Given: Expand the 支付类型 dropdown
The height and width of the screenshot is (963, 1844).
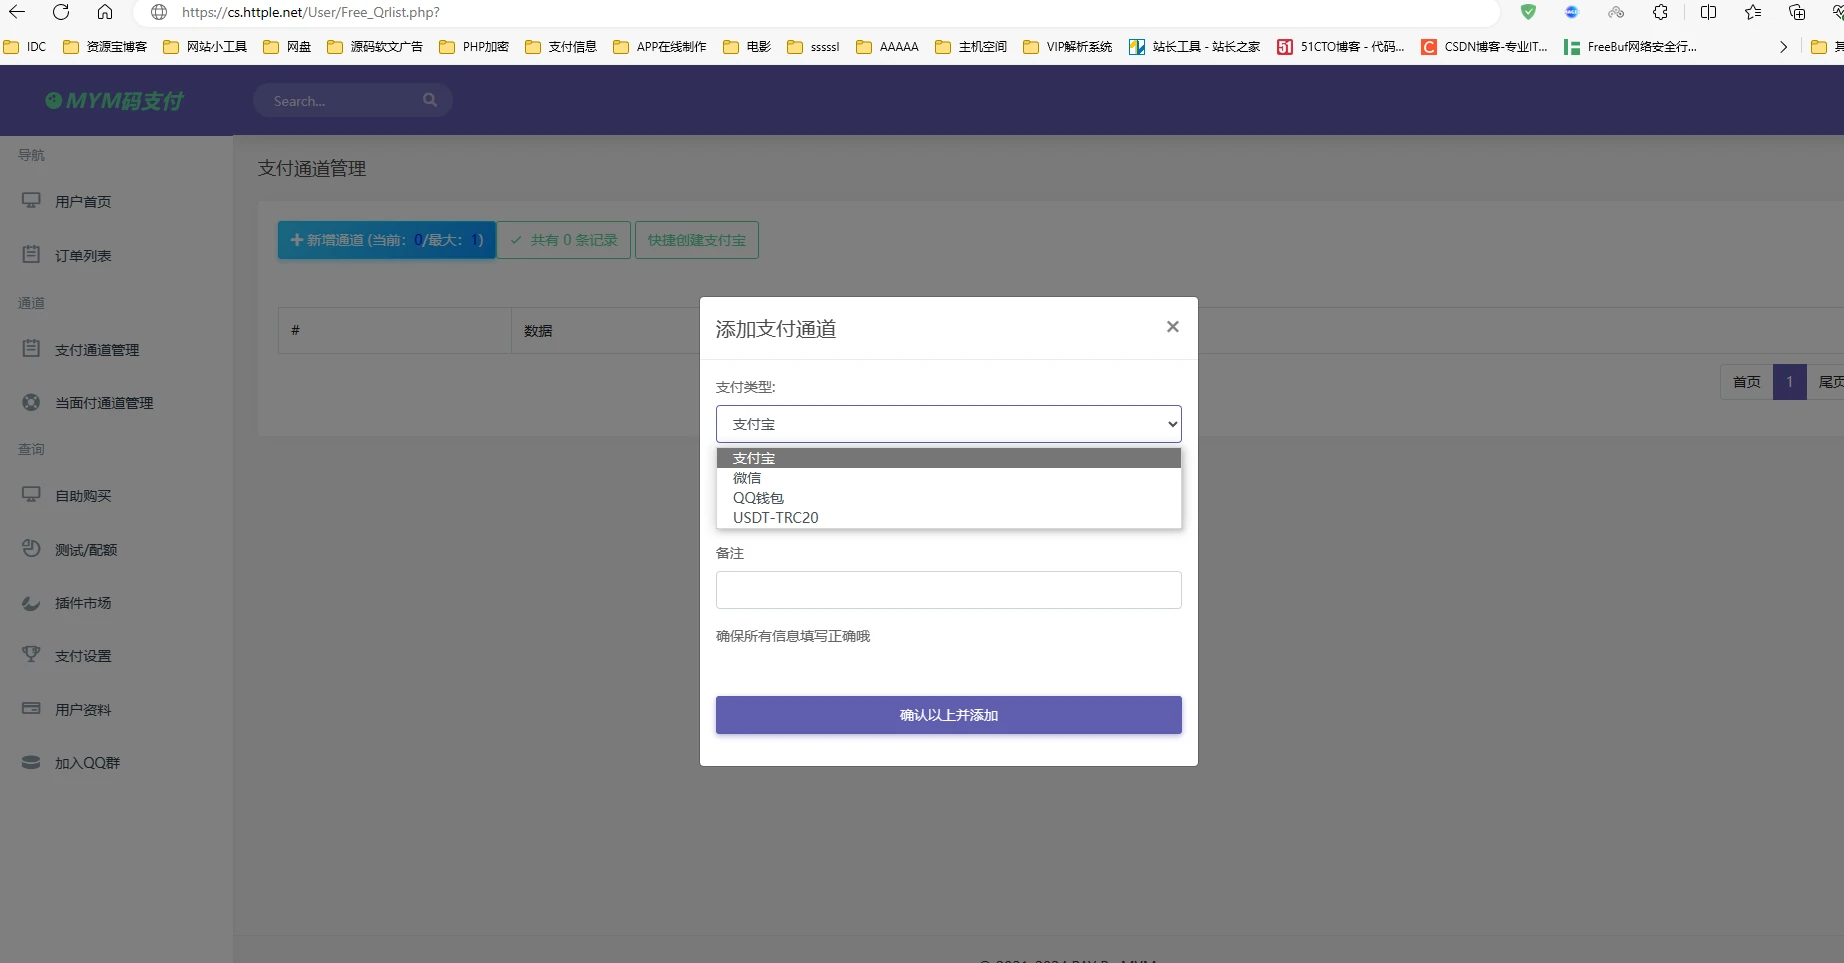Looking at the screenshot, I should 948,424.
